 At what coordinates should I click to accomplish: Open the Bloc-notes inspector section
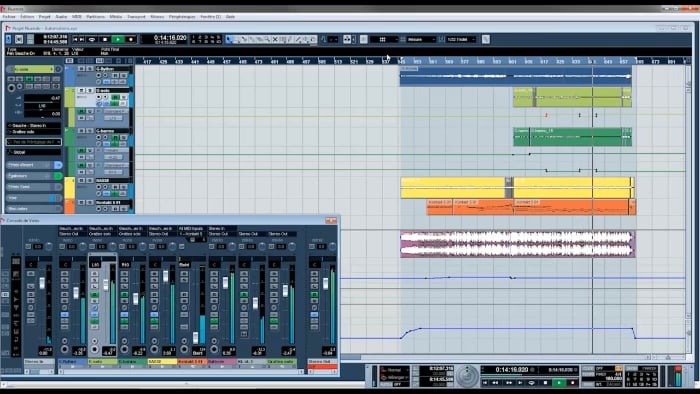point(33,209)
